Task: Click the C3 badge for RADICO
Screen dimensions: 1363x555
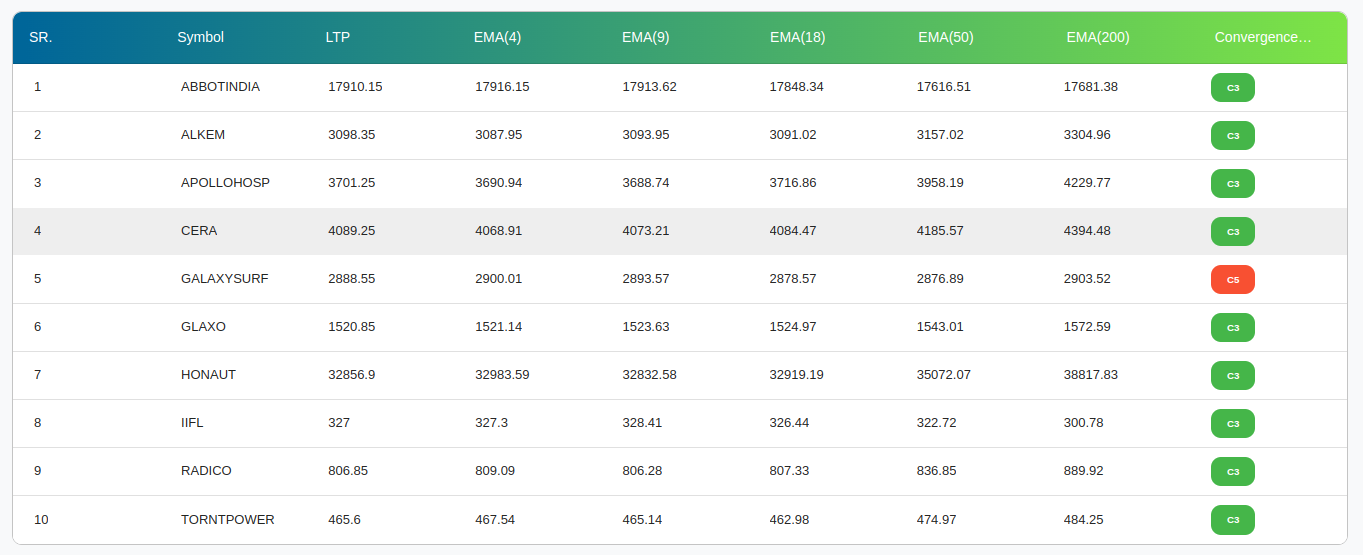Action: [1233, 472]
